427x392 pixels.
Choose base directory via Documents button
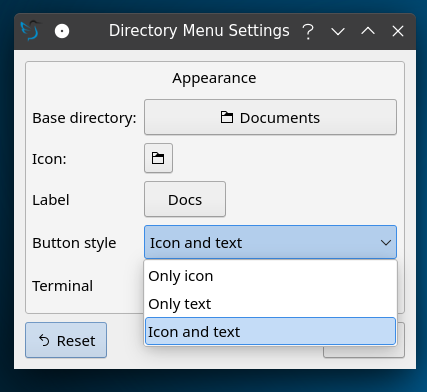tap(270, 117)
